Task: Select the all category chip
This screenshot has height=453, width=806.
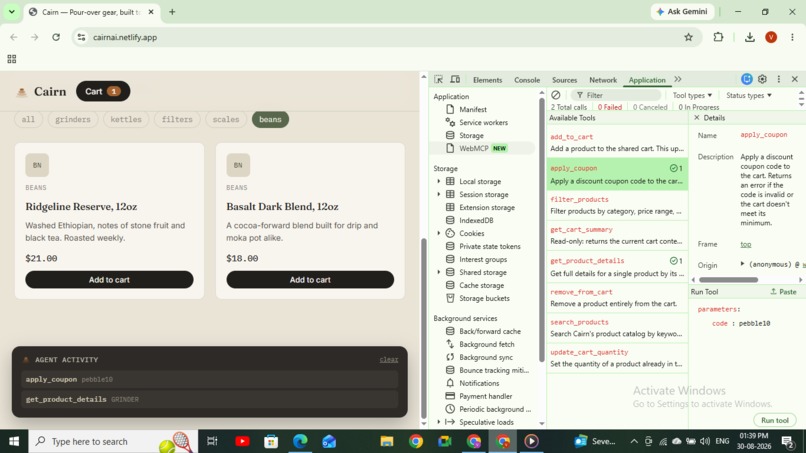Action: [x=28, y=119]
